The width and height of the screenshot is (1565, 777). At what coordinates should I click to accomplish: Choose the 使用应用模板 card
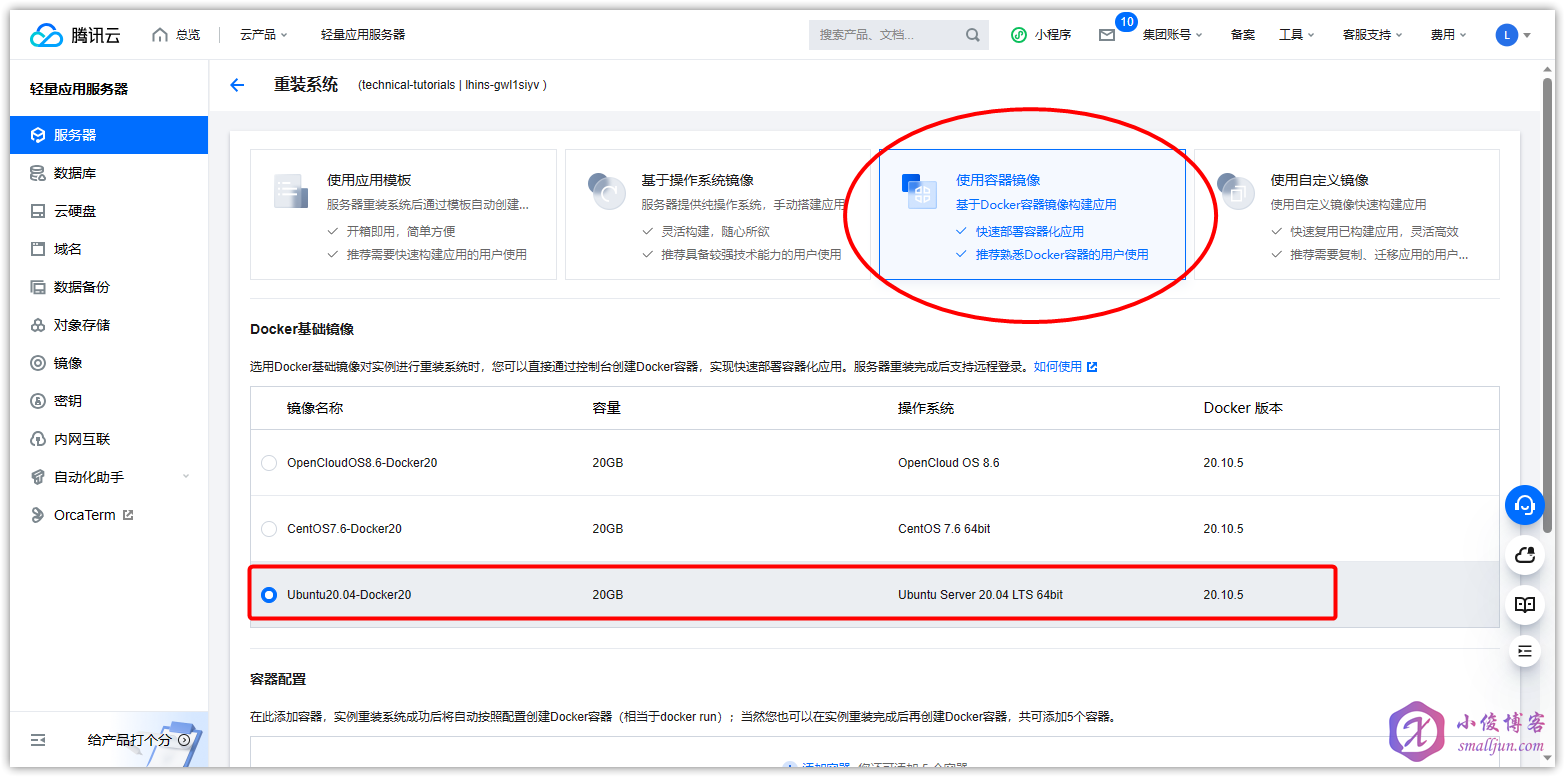(x=403, y=215)
